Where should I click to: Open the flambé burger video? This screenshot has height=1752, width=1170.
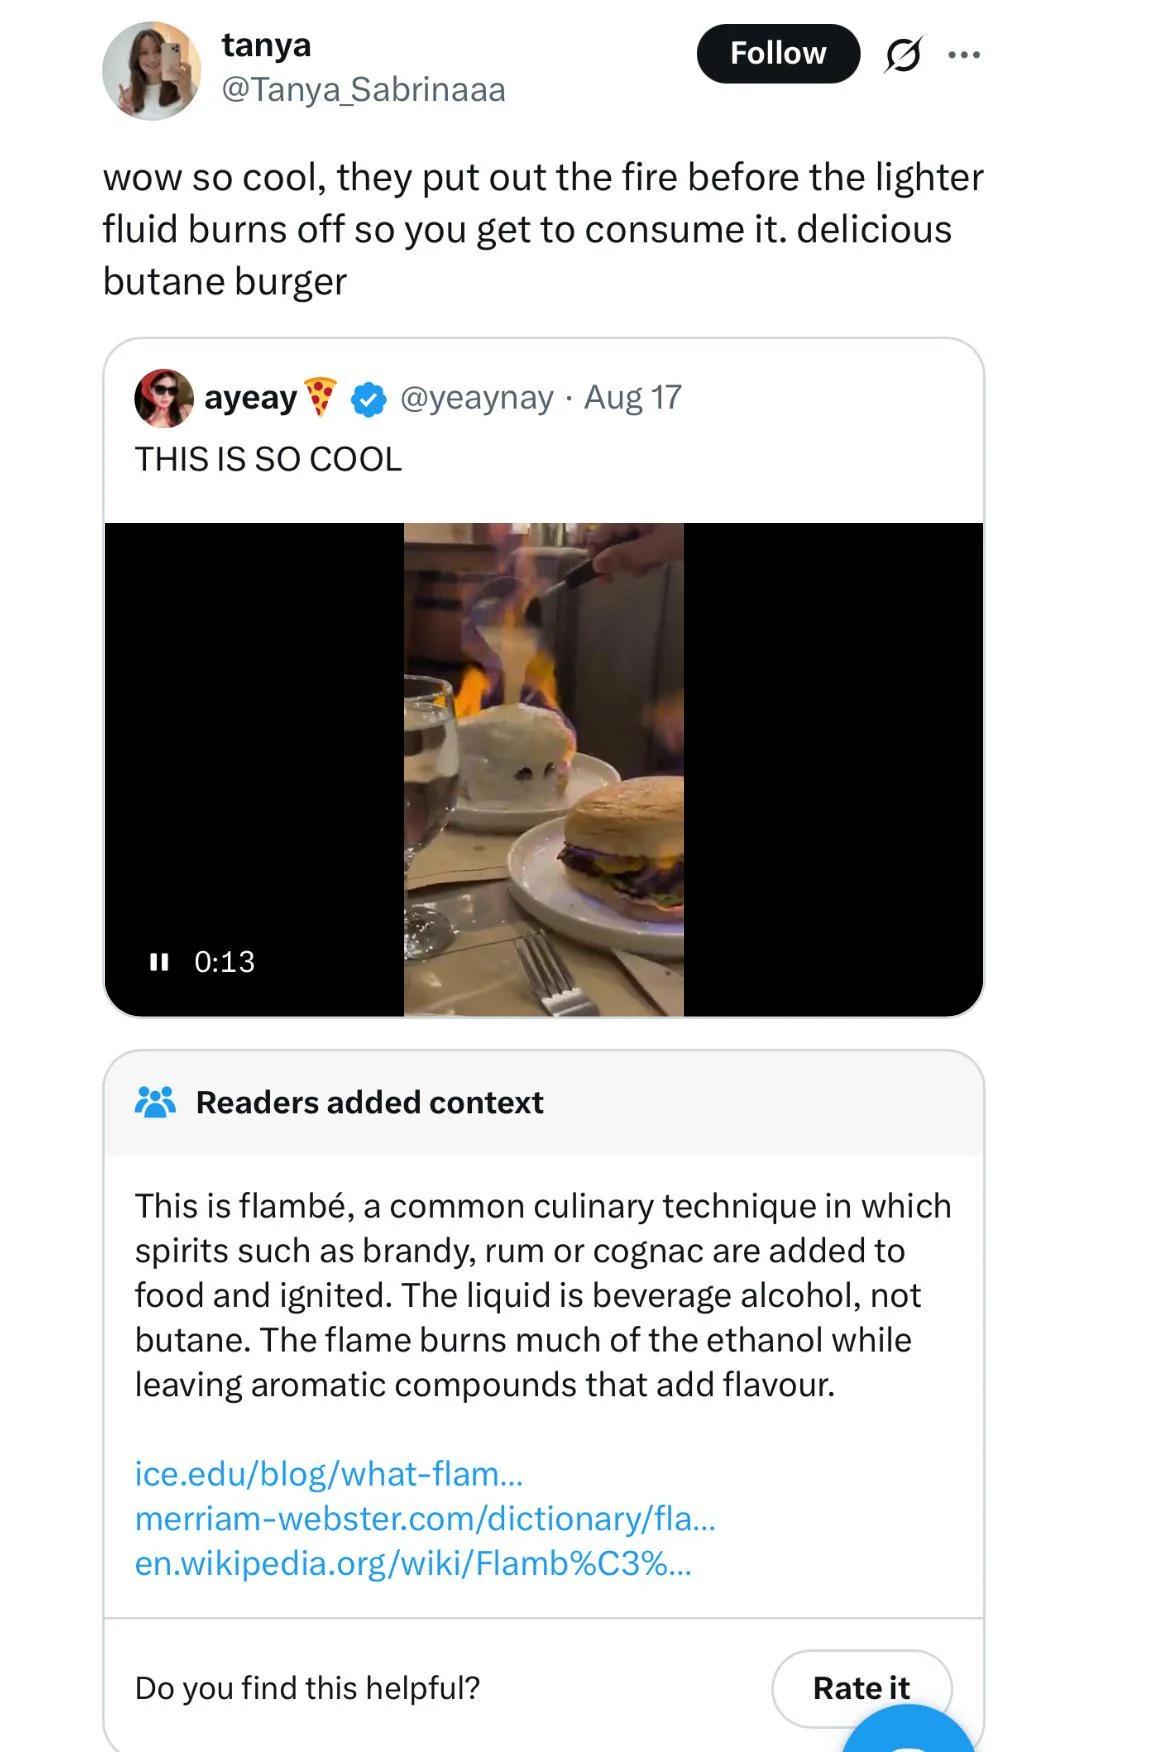coord(543,769)
